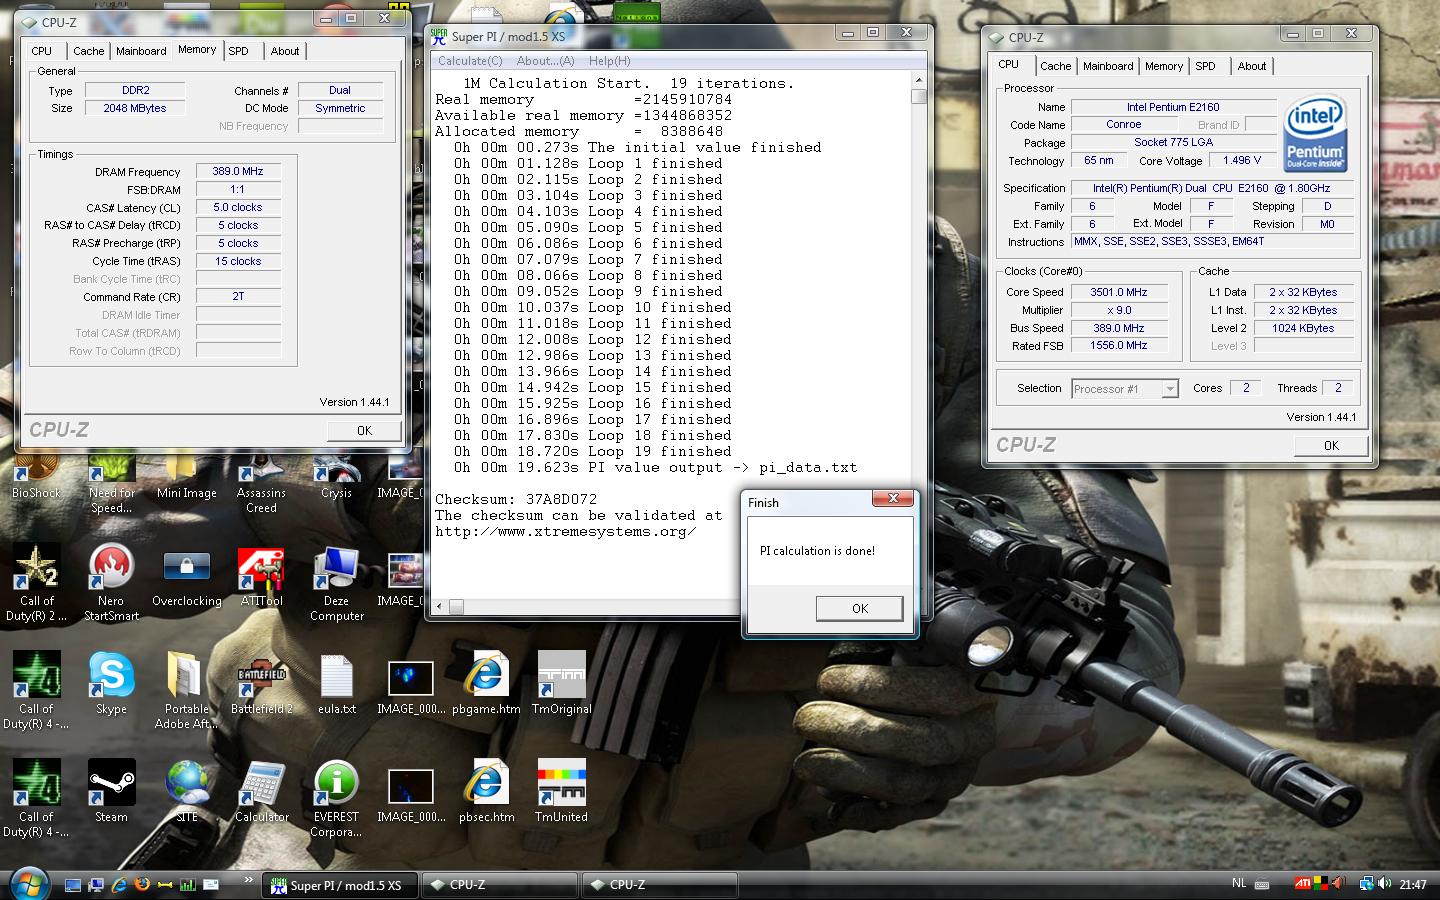Open the Crysis desktop shortcut
The width and height of the screenshot is (1440, 900).
[x=336, y=473]
